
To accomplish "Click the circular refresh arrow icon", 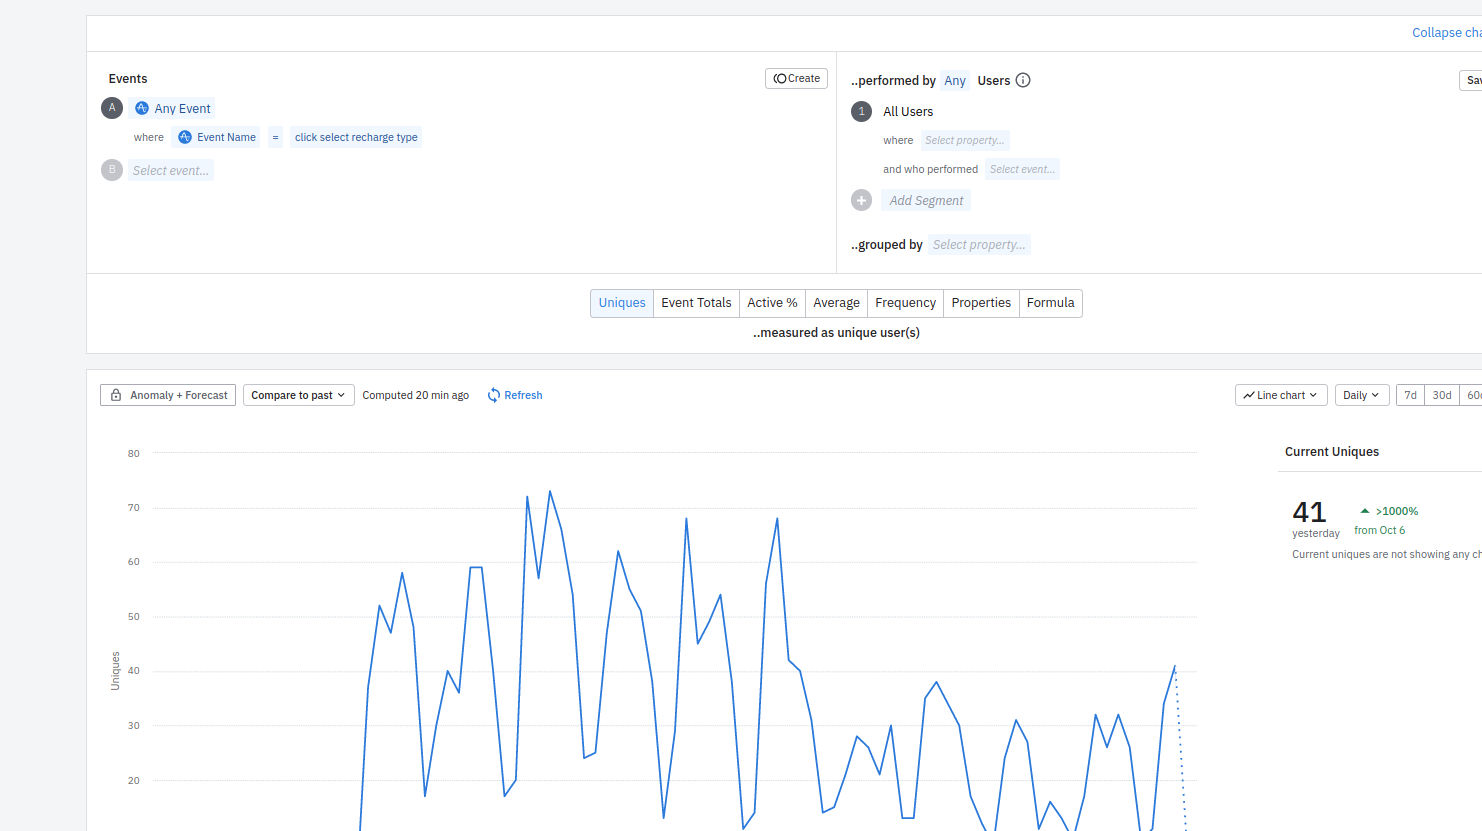I will 493,395.
